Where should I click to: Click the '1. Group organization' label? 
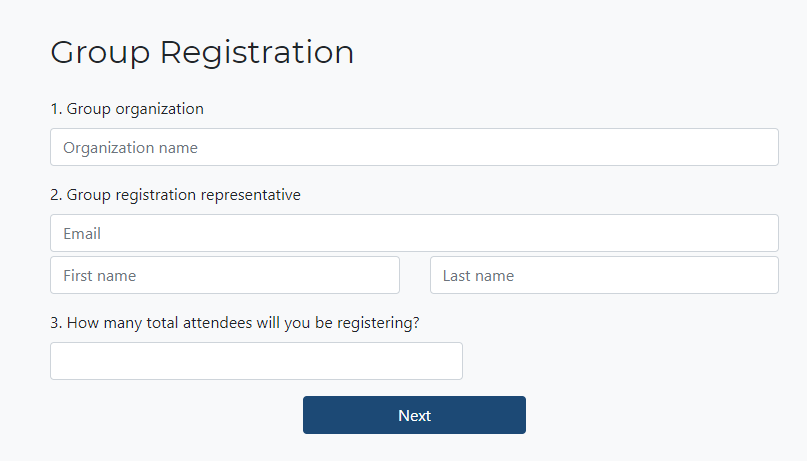click(127, 109)
